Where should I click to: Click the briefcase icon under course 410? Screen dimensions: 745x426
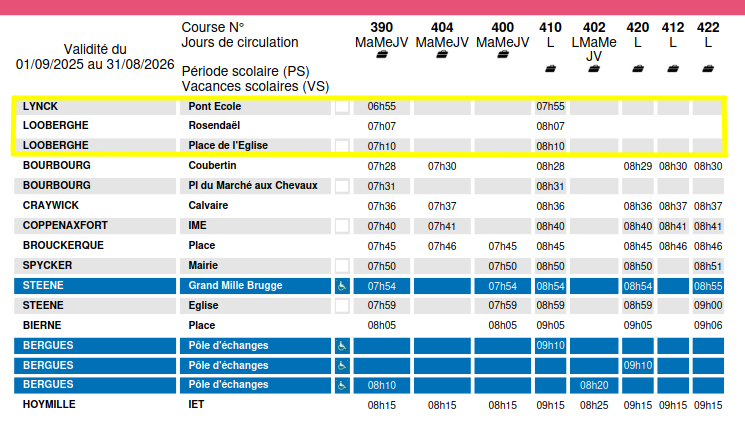point(550,69)
